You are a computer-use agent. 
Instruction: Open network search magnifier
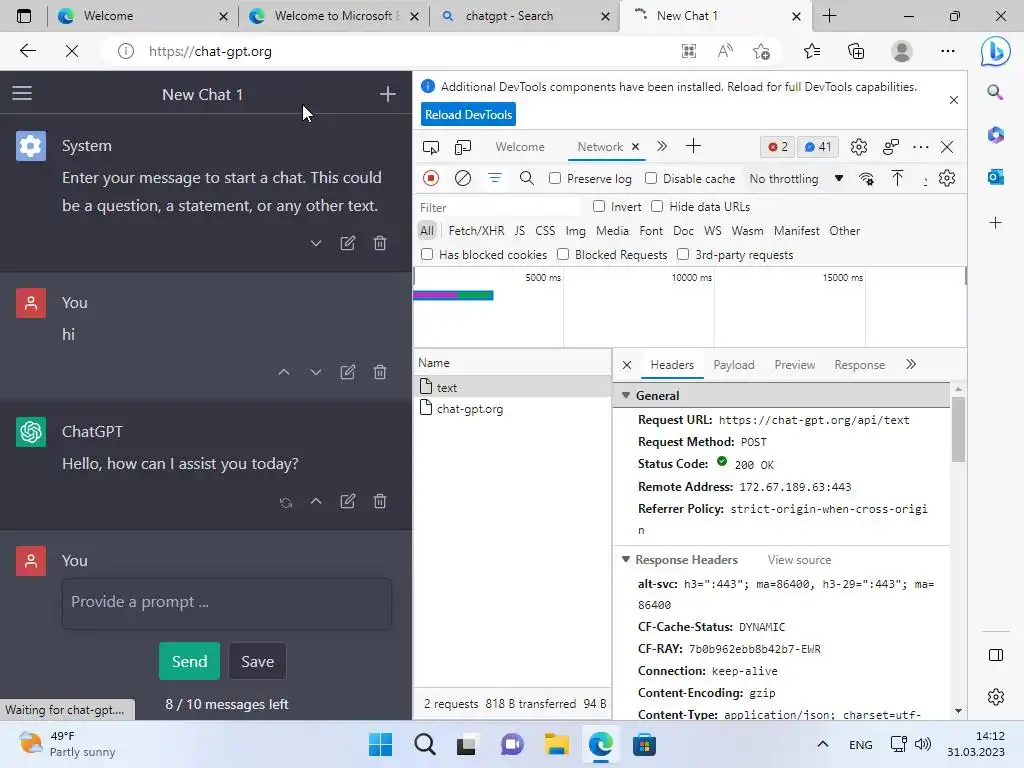point(526,178)
